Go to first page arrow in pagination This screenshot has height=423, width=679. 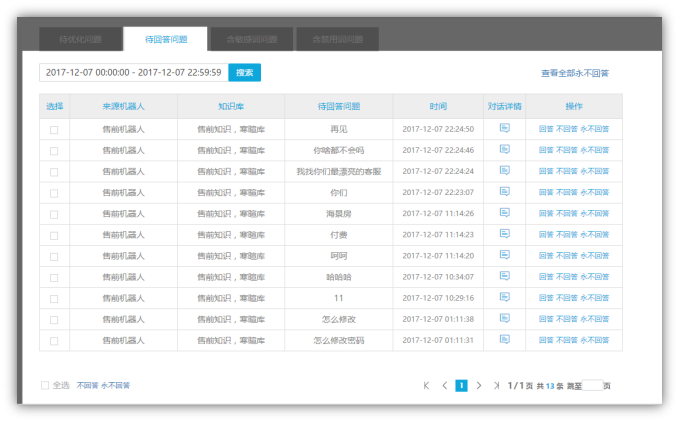(426, 385)
